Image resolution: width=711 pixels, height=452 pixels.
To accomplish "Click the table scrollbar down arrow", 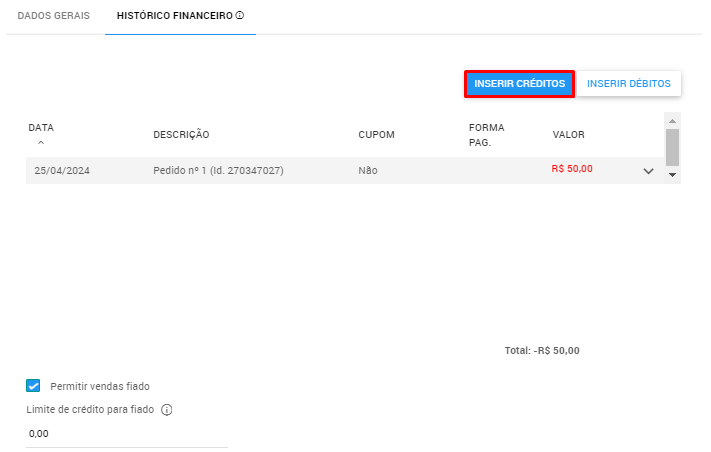I will point(672,174).
